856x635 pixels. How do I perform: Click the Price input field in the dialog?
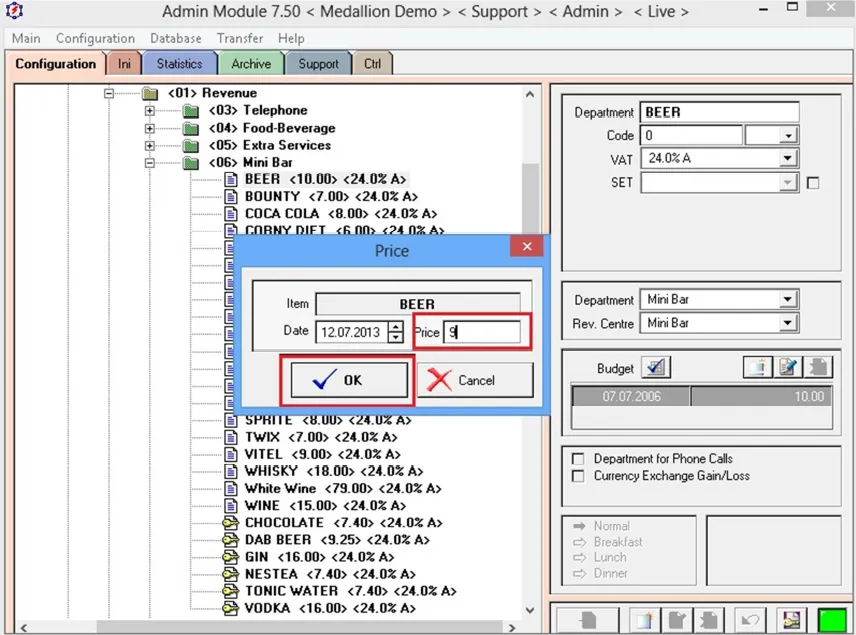(x=482, y=332)
